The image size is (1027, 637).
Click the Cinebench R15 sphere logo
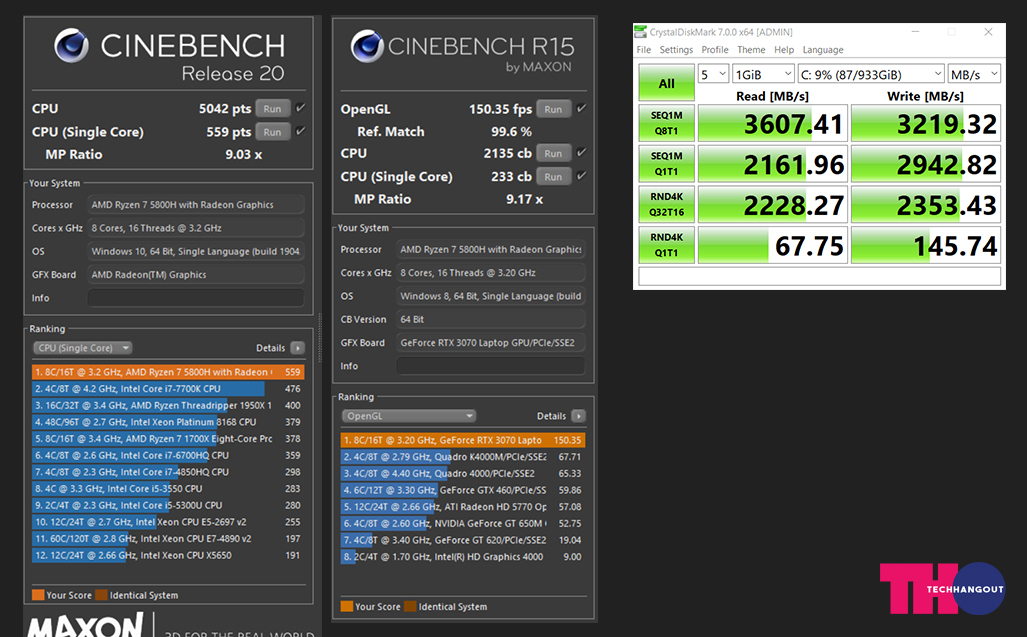click(367, 46)
